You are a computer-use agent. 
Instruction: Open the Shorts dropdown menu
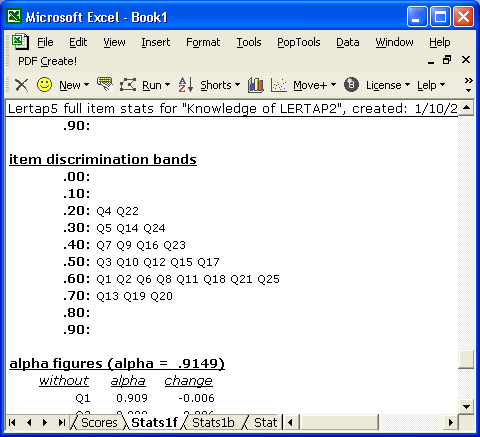pos(220,85)
